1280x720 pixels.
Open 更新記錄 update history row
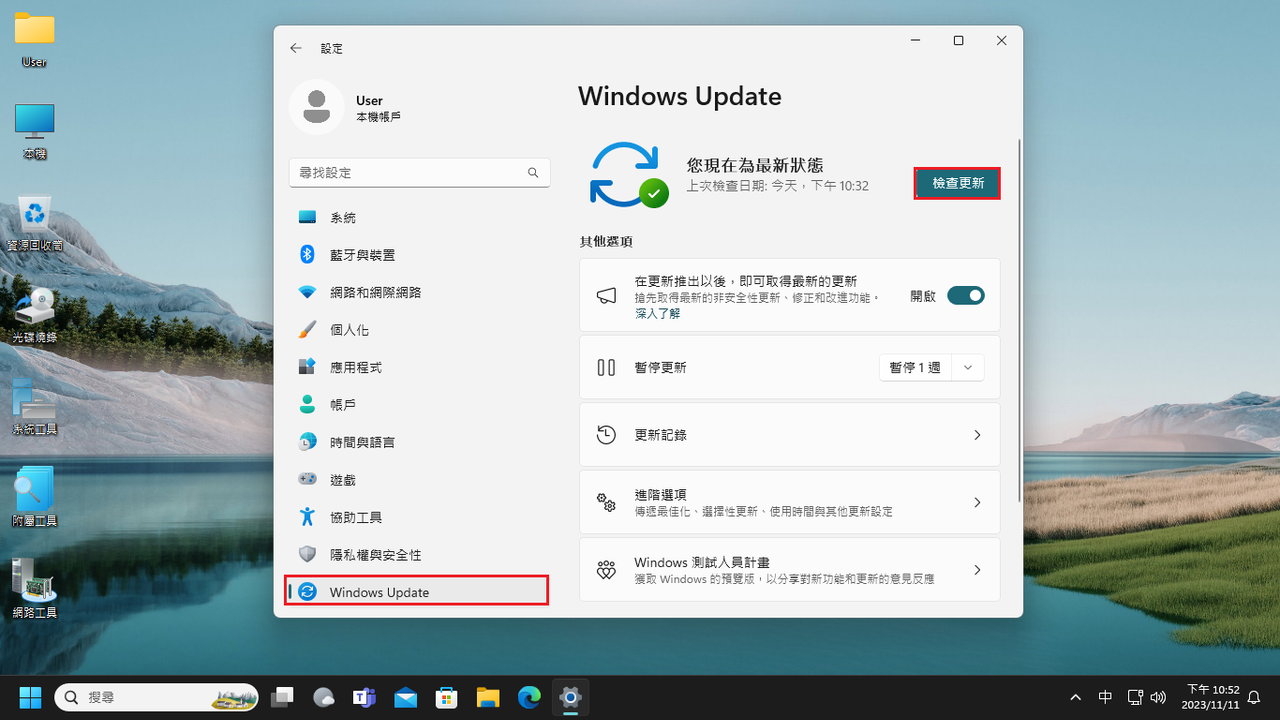coord(790,435)
